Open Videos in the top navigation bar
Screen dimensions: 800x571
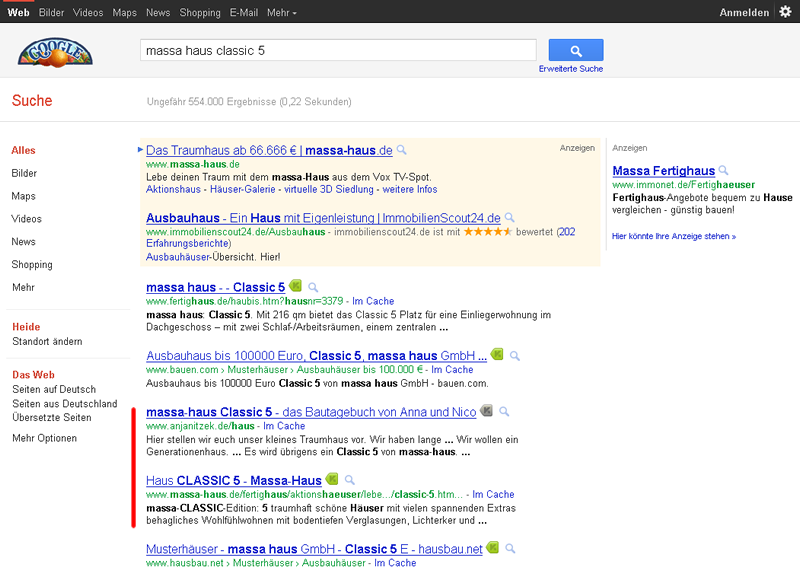click(88, 12)
